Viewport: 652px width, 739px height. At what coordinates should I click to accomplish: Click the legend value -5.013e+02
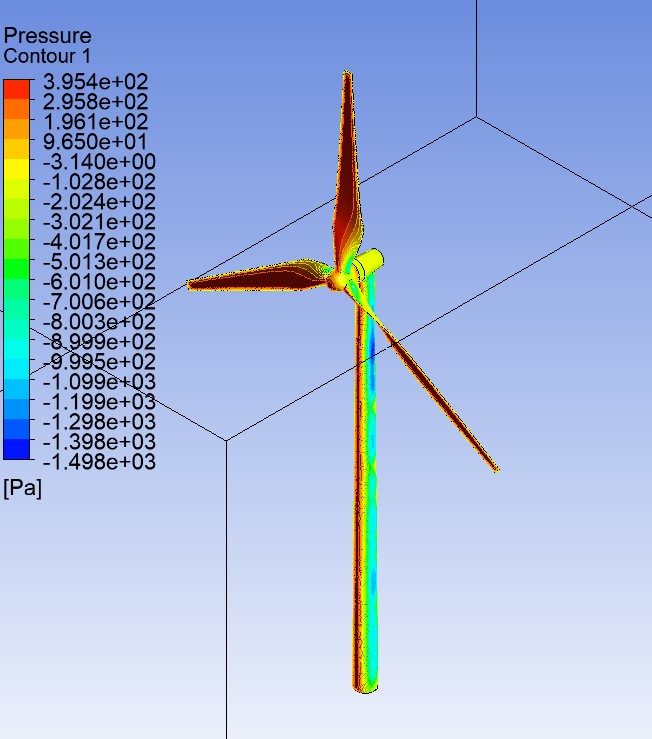click(x=99, y=262)
